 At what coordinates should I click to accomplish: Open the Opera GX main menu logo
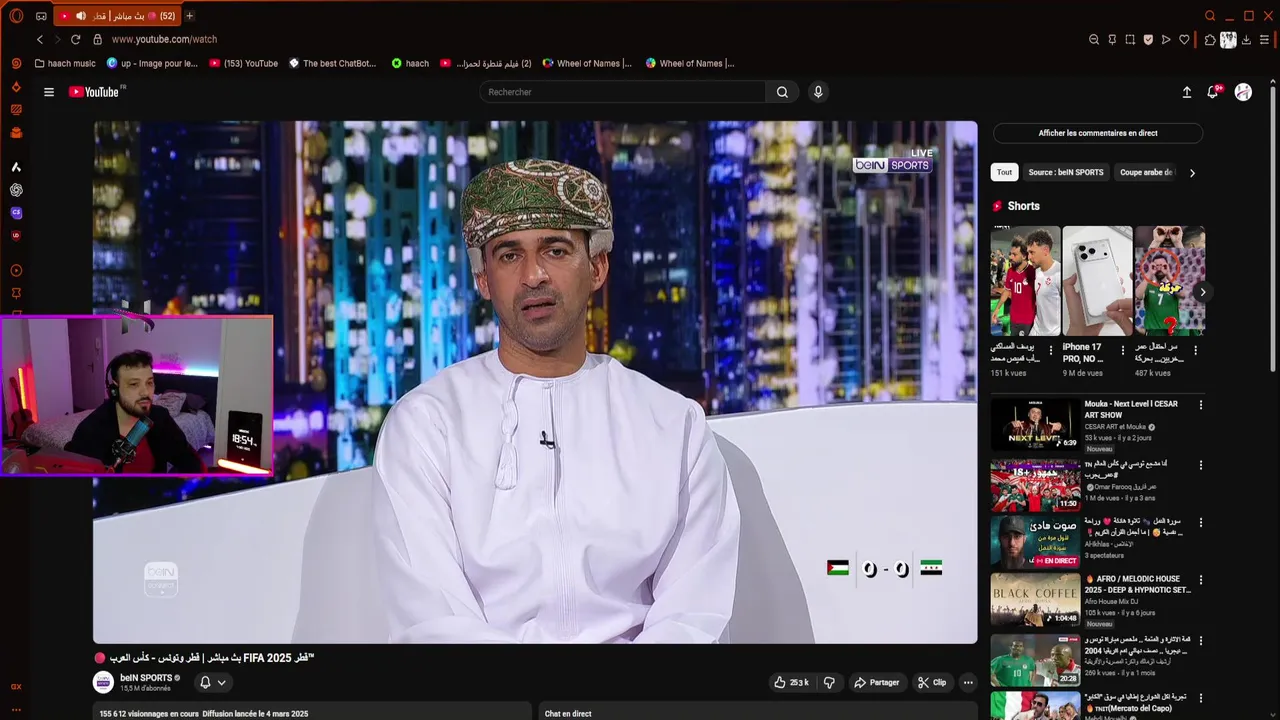point(16,16)
